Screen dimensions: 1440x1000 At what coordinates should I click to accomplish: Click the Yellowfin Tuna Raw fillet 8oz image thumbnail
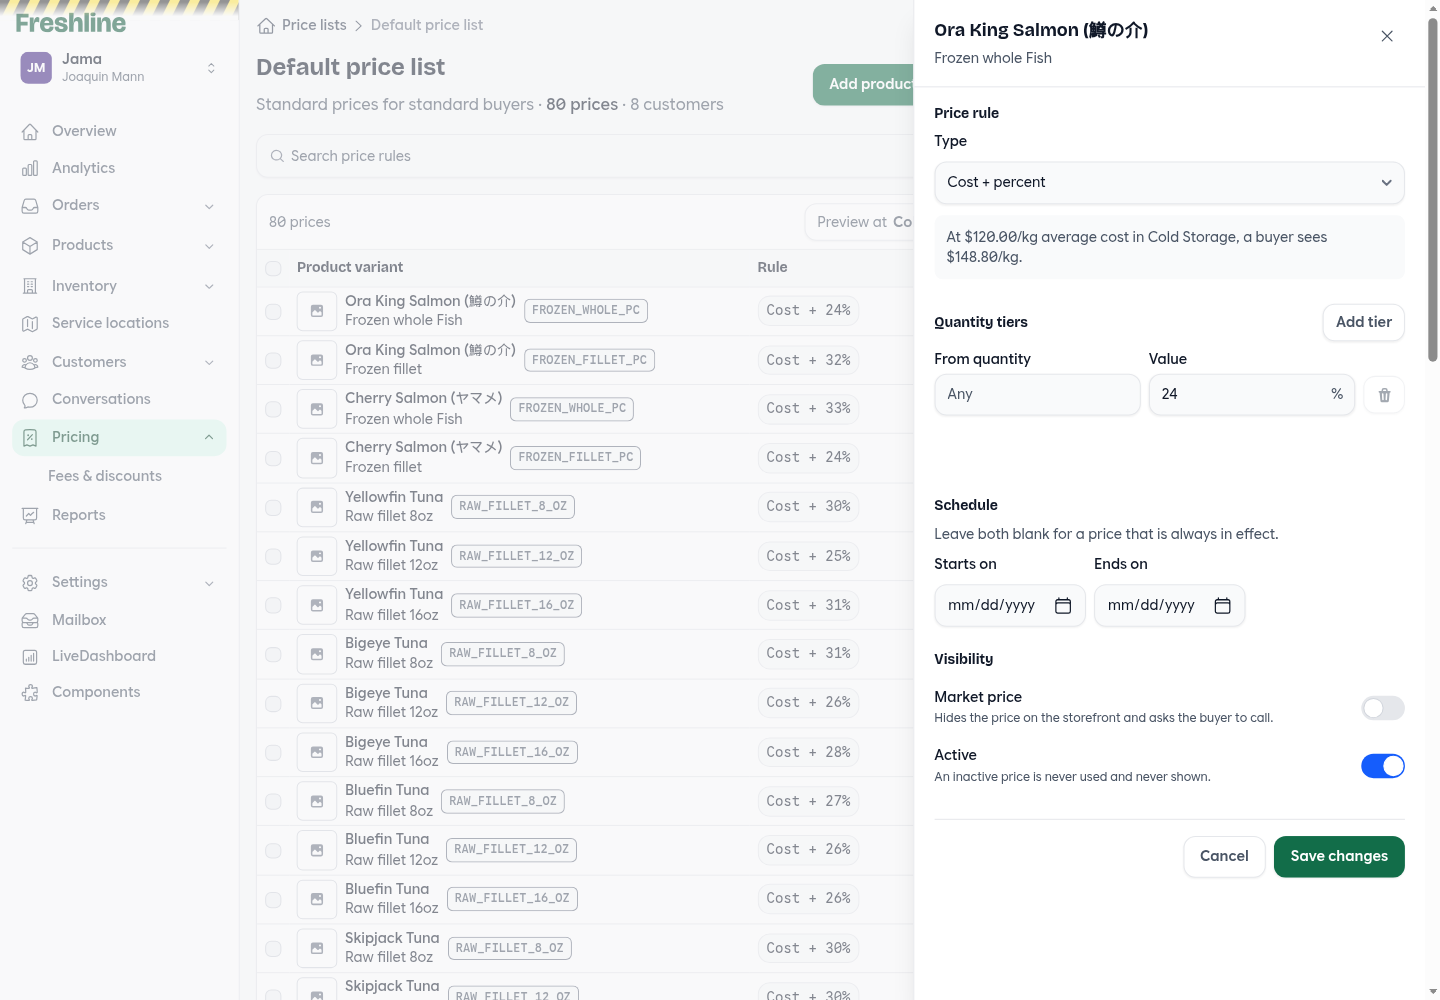(x=317, y=507)
